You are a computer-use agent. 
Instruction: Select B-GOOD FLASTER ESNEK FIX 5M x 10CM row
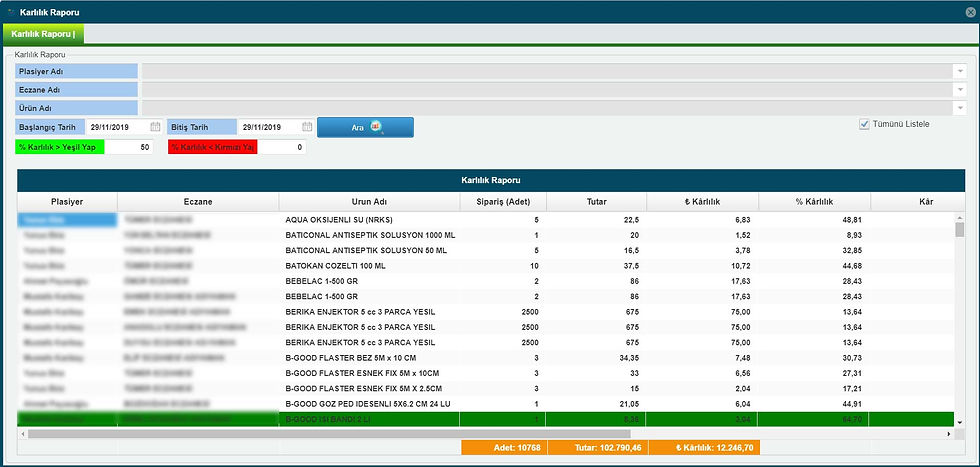click(x=486, y=373)
